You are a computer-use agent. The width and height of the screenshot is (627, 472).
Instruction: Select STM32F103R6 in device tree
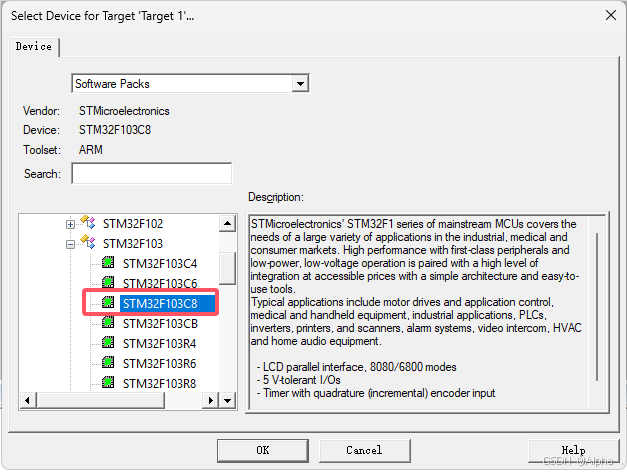pyautogui.click(x=160, y=364)
